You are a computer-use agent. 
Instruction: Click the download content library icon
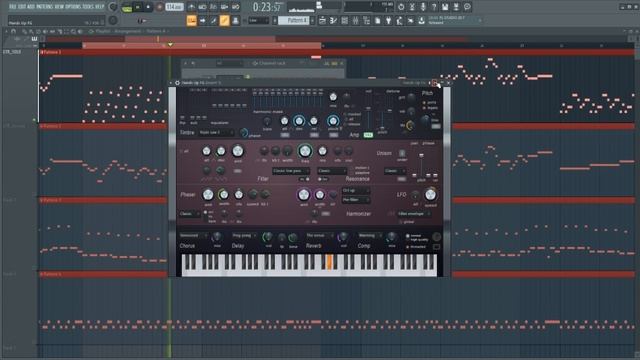point(421,20)
